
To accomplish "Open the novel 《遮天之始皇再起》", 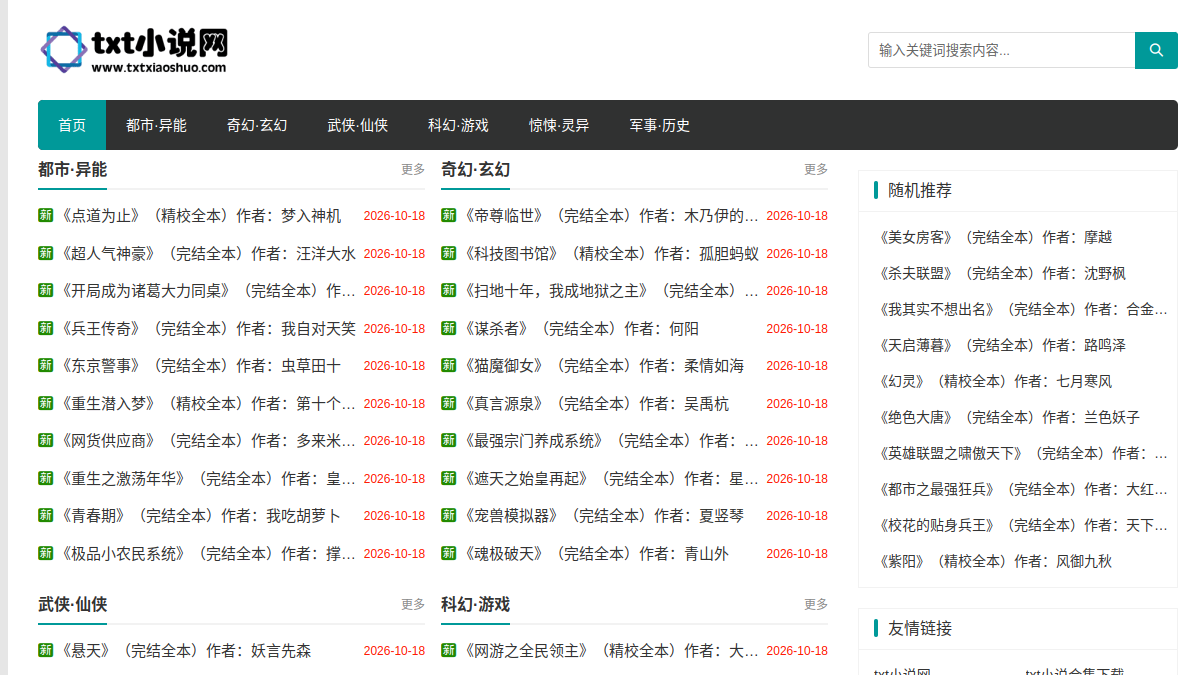I will pyautogui.click(x=610, y=478).
